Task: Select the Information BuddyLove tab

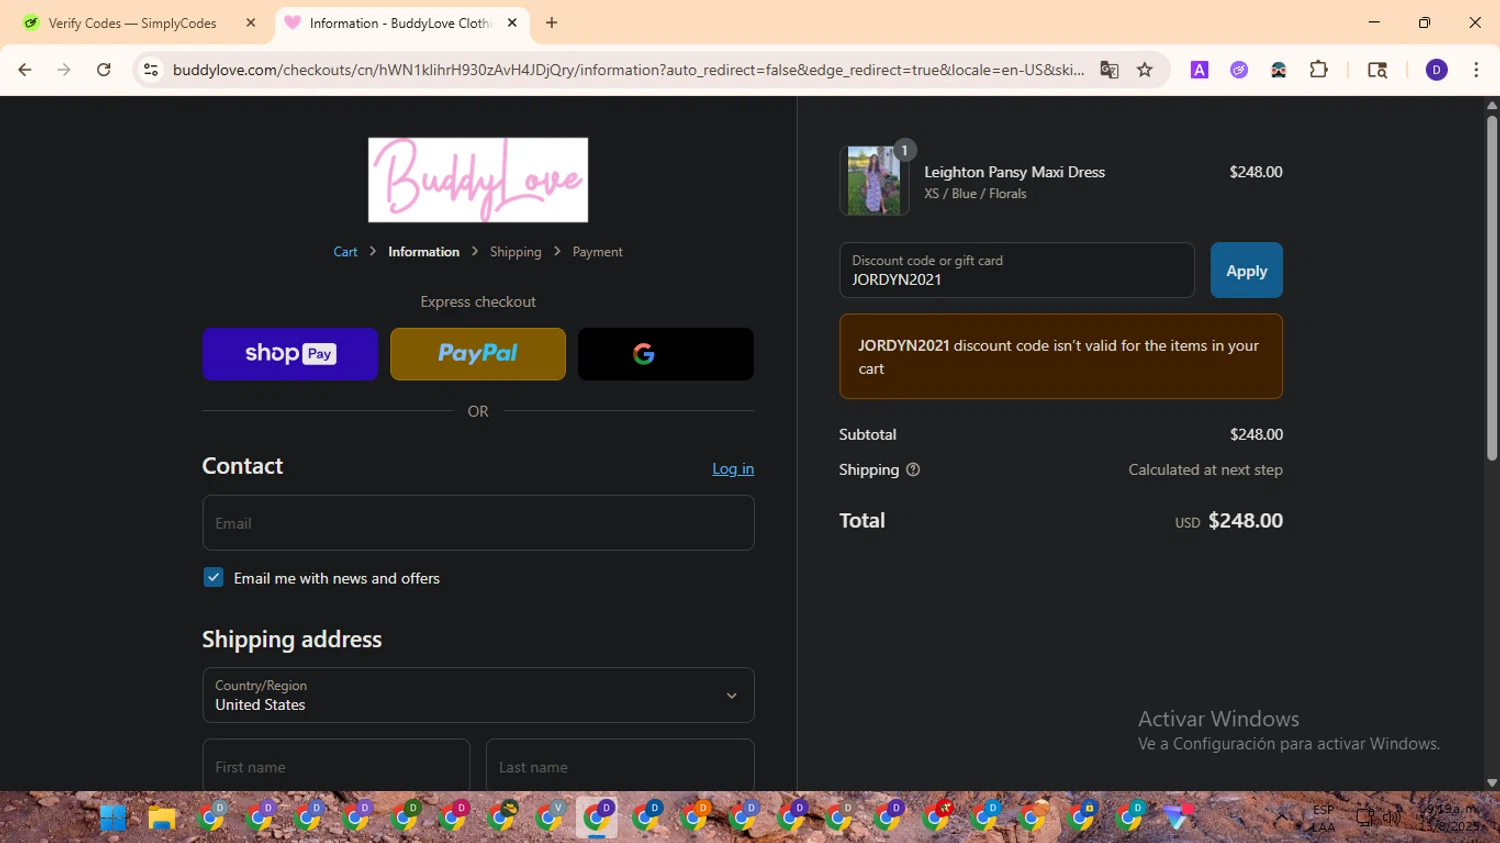Action: click(x=400, y=23)
